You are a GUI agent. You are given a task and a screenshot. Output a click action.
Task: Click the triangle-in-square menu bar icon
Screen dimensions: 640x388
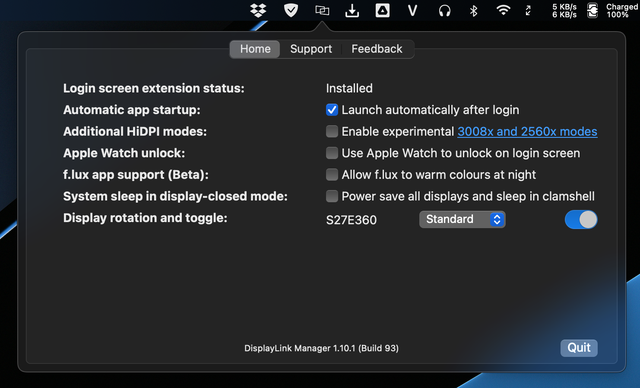point(382,10)
